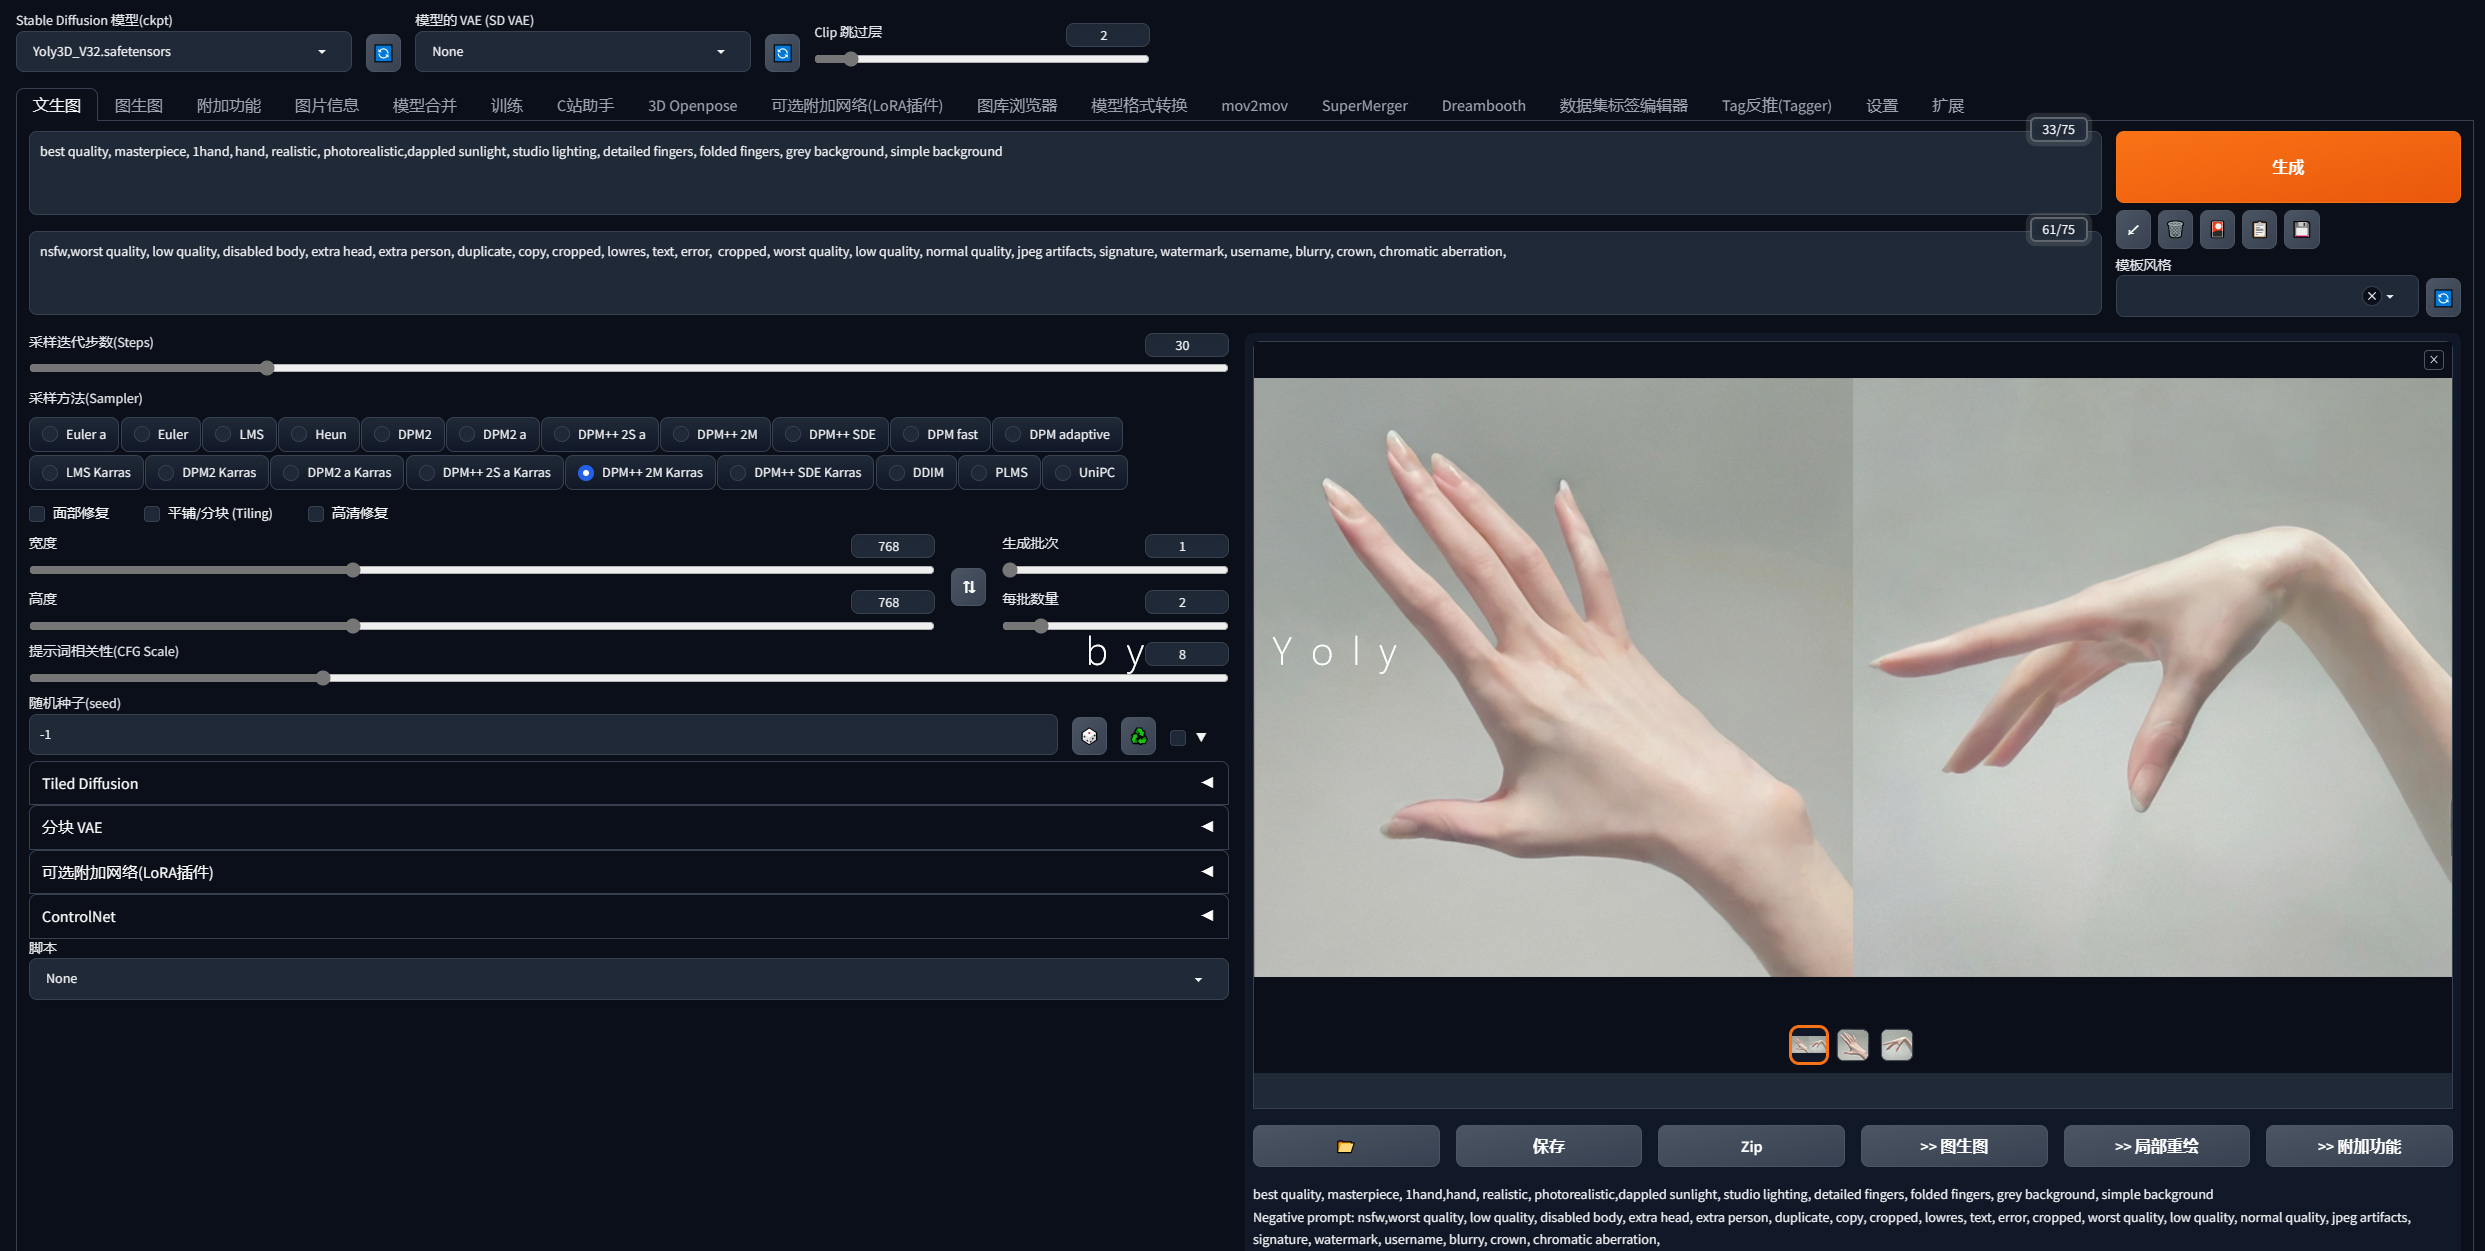Click the dice icon to randomize seed
The width and height of the screenshot is (2485, 1251).
pos(1089,736)
